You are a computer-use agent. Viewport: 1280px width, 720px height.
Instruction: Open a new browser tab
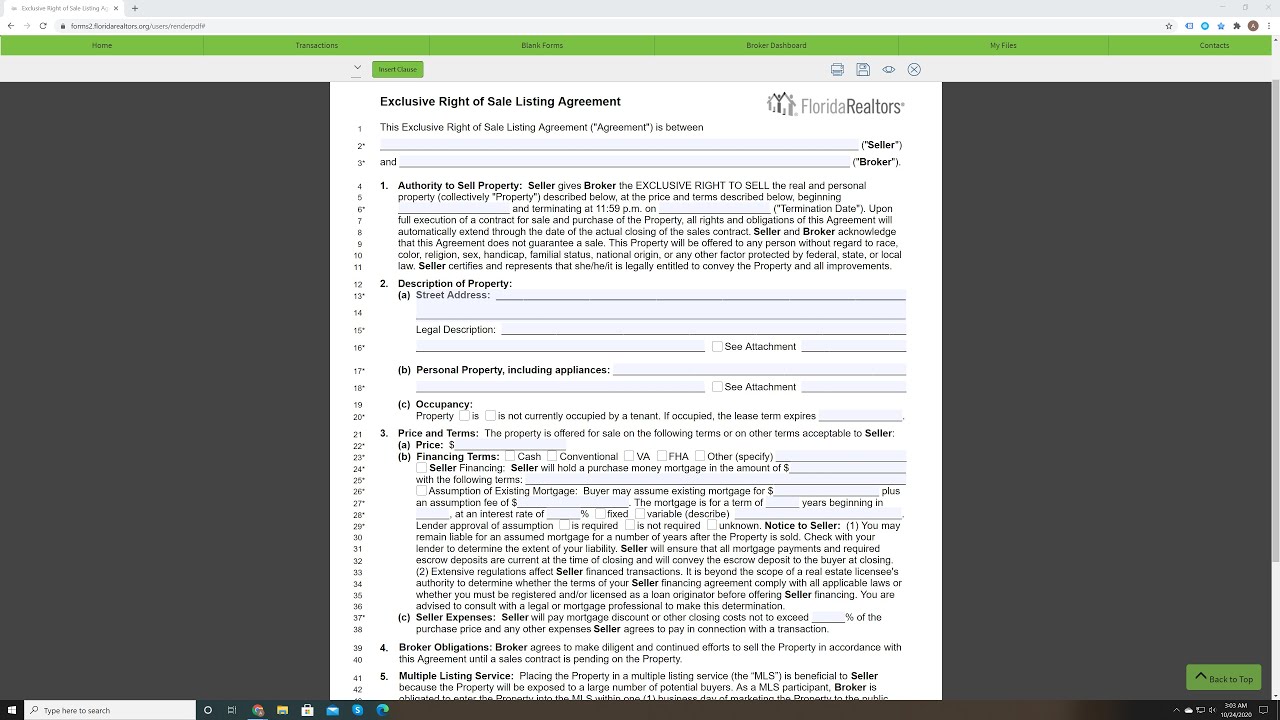tap(134, 8)
